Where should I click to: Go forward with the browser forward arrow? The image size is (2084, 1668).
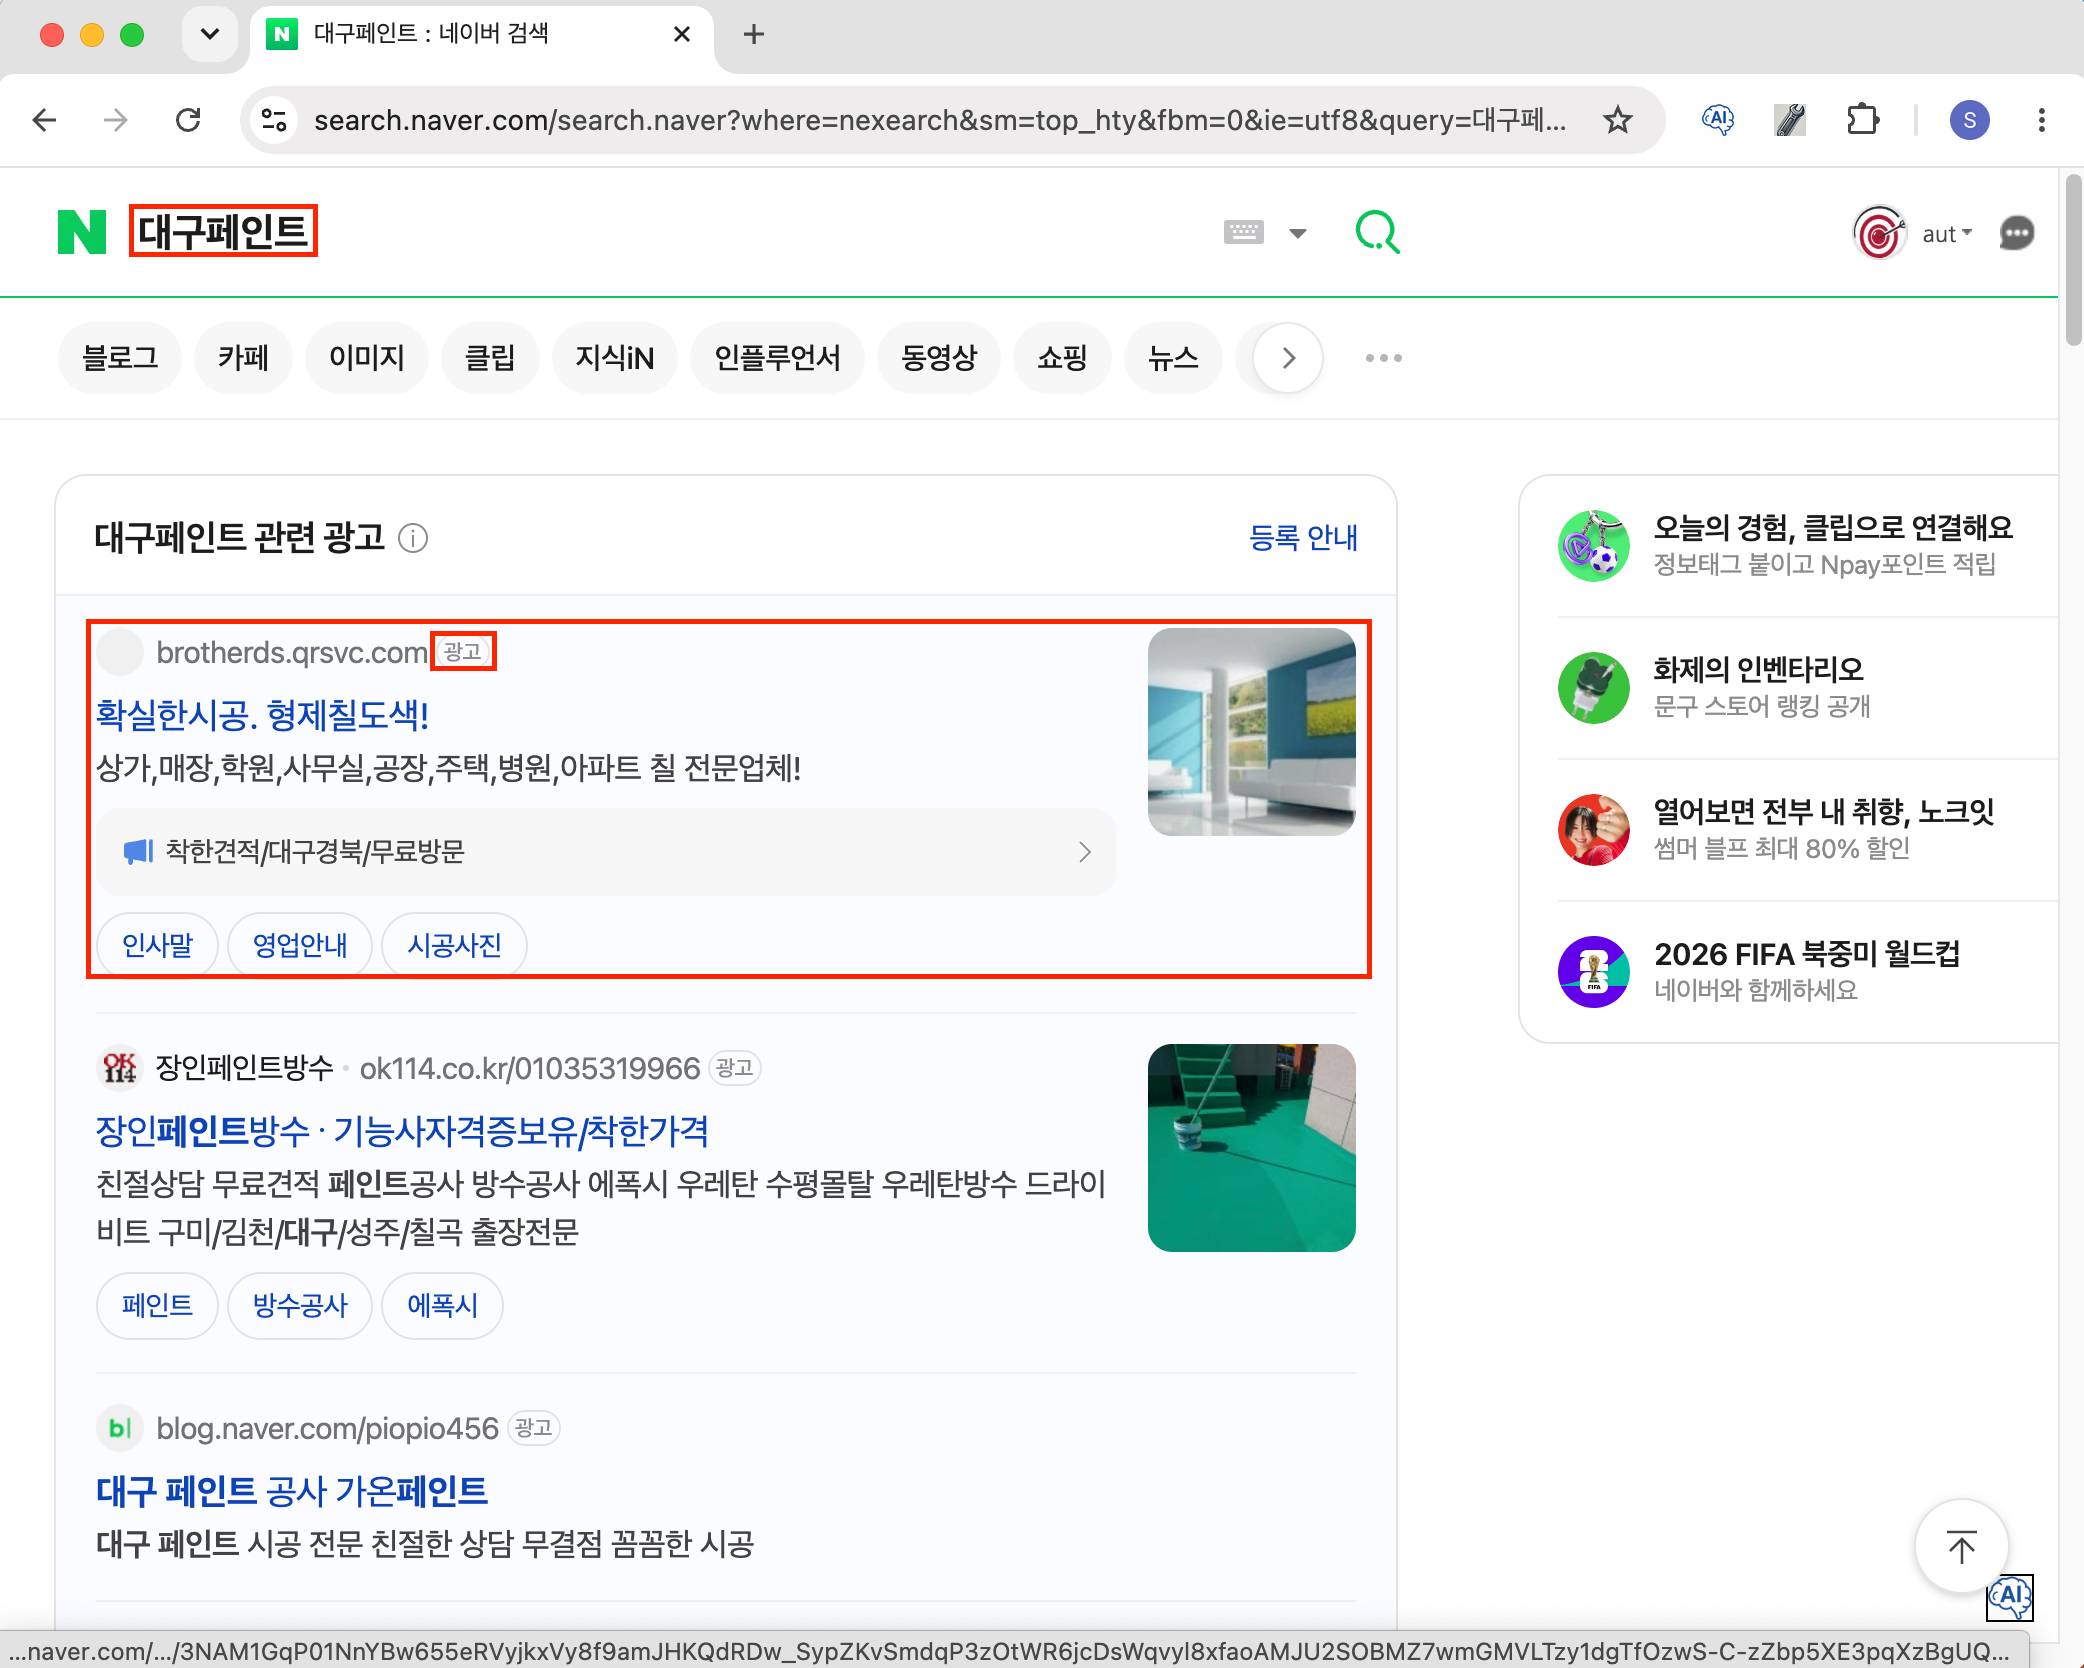coord(116,121)
